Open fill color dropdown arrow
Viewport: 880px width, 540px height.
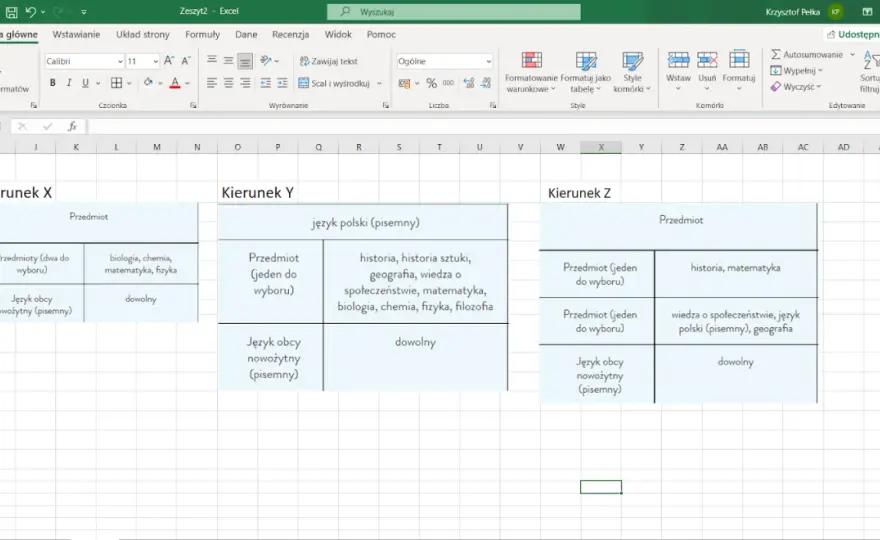(160, 84)
